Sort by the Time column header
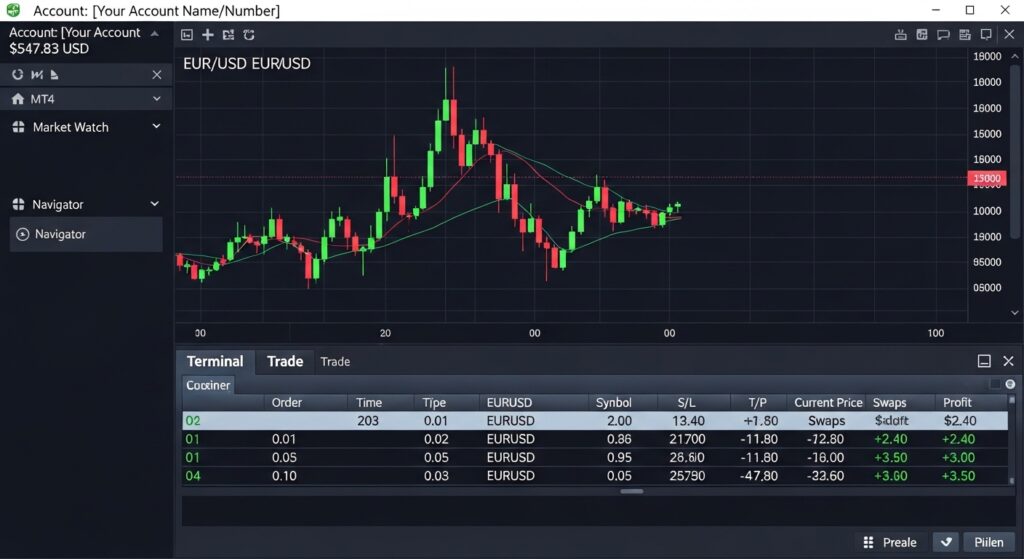The width and height of the screenshot is (1024, 559). tap(368, 402)
